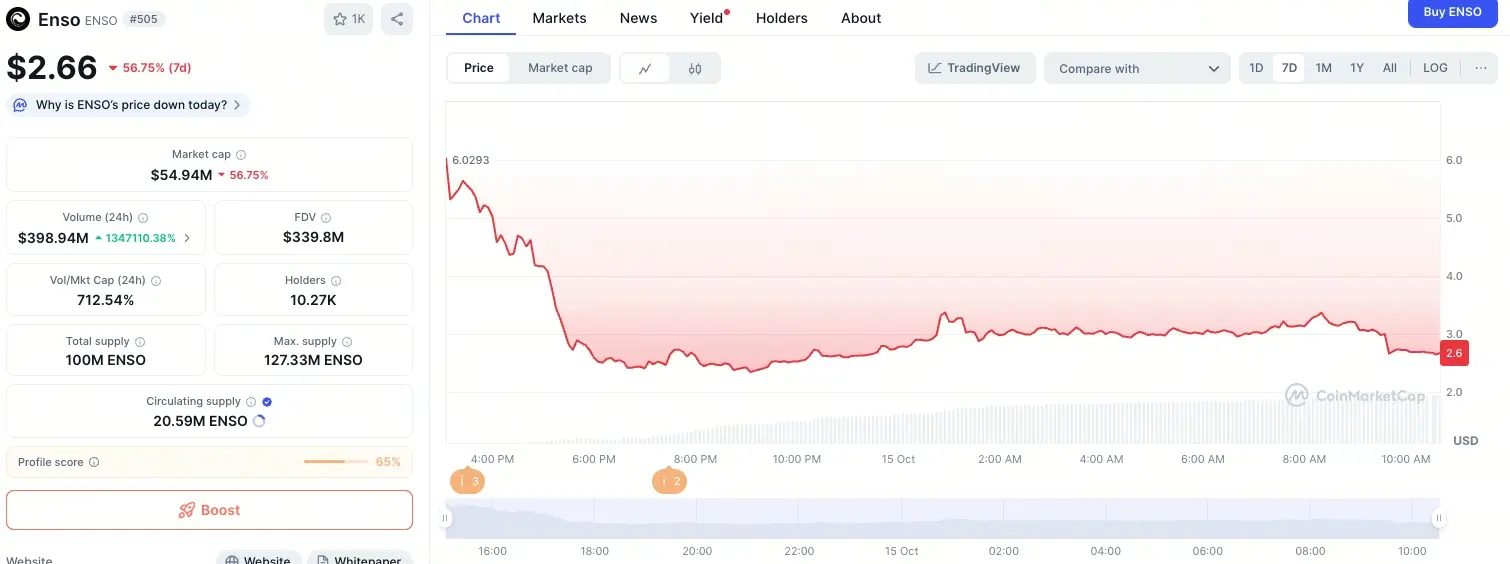The image size is (1510, 564).
Task: Open the Compare with dropdown
Action: [1138, 68]
